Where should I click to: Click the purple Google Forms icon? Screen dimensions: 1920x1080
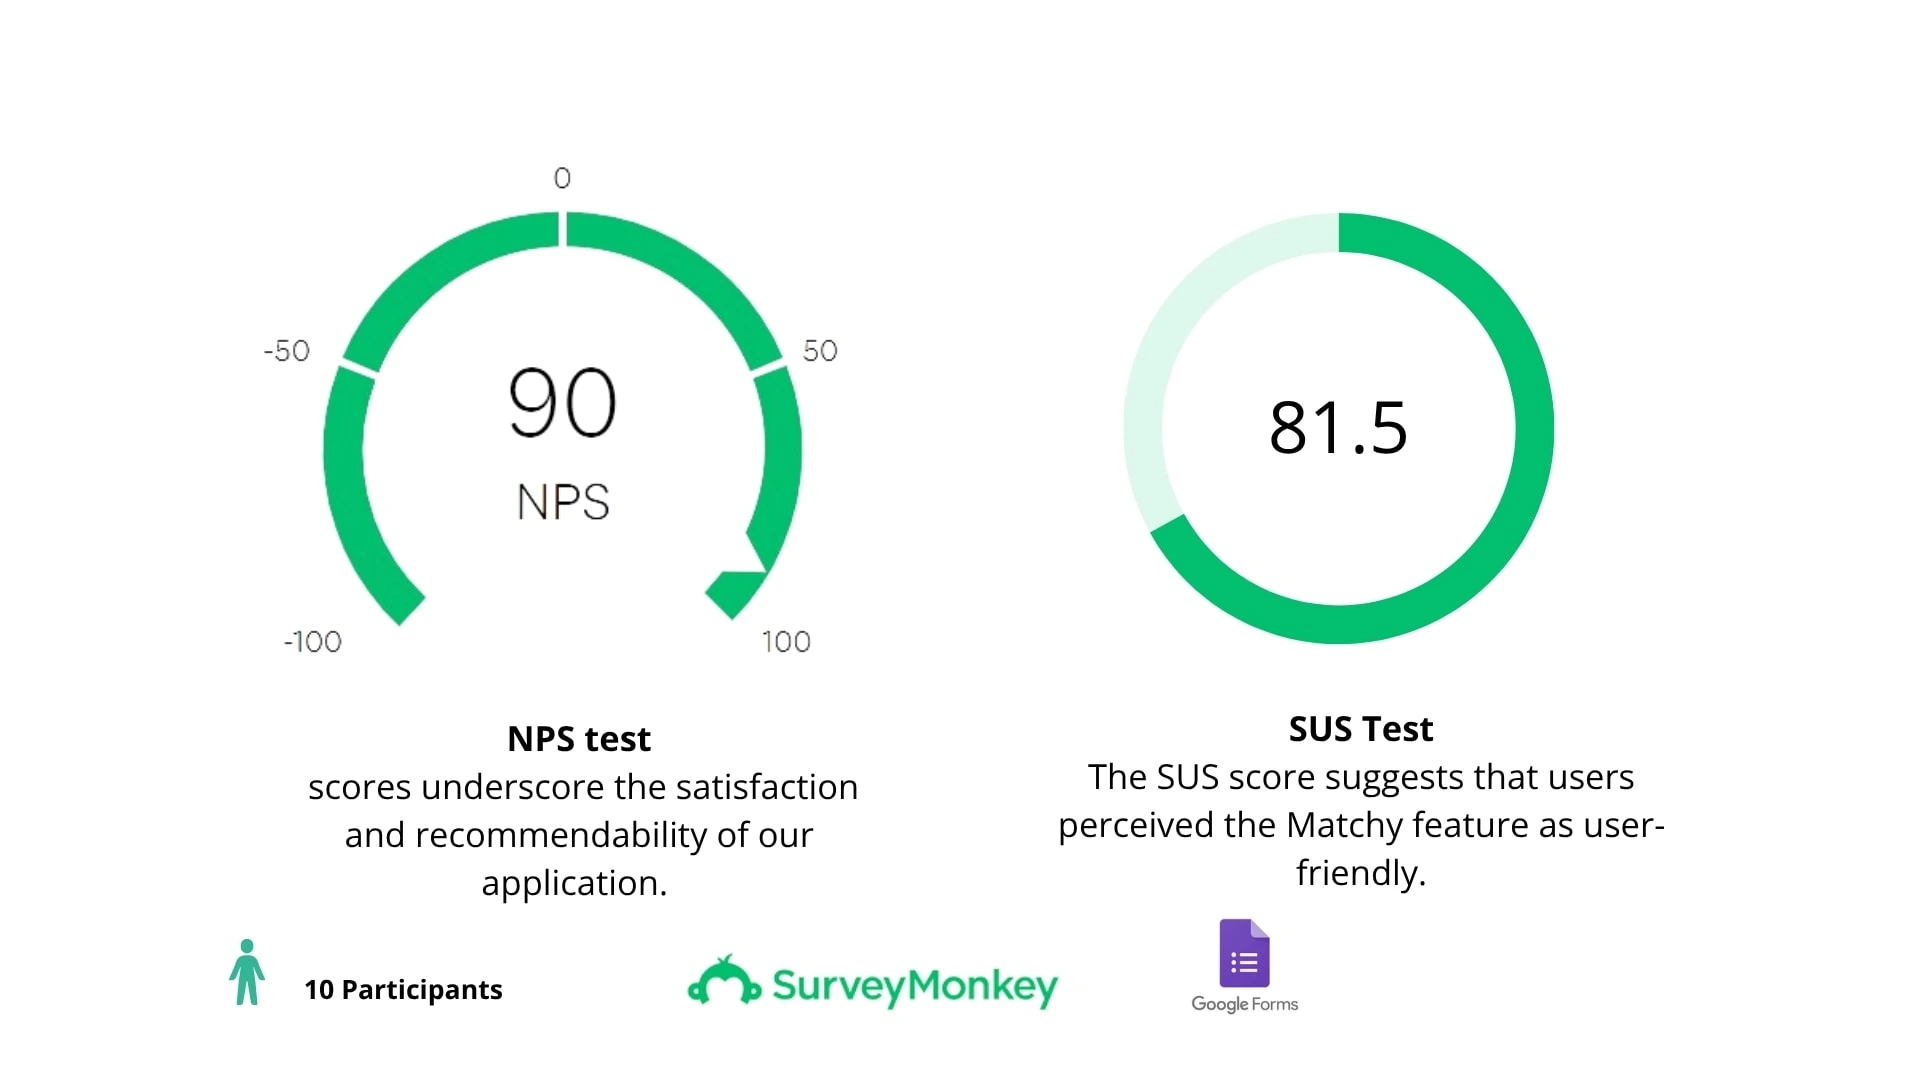click(x=1244, y=953)
